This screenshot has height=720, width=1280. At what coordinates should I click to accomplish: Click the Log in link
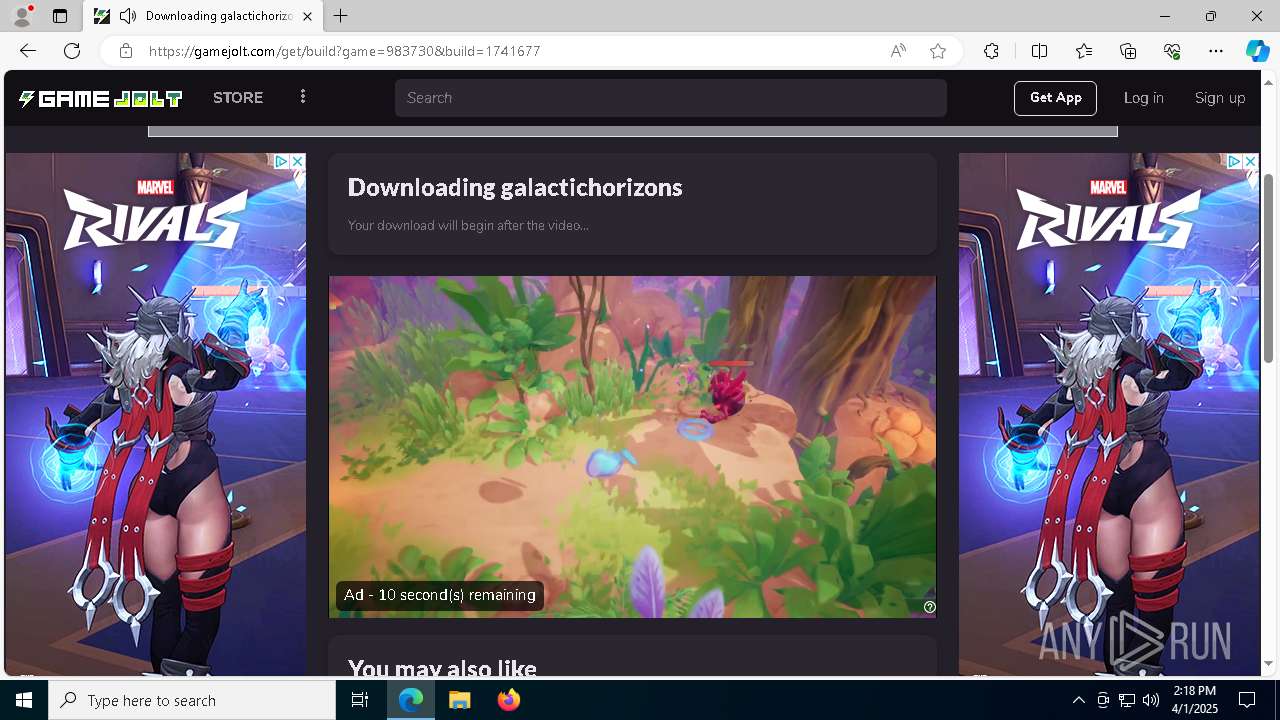[x=1143, y=98]
